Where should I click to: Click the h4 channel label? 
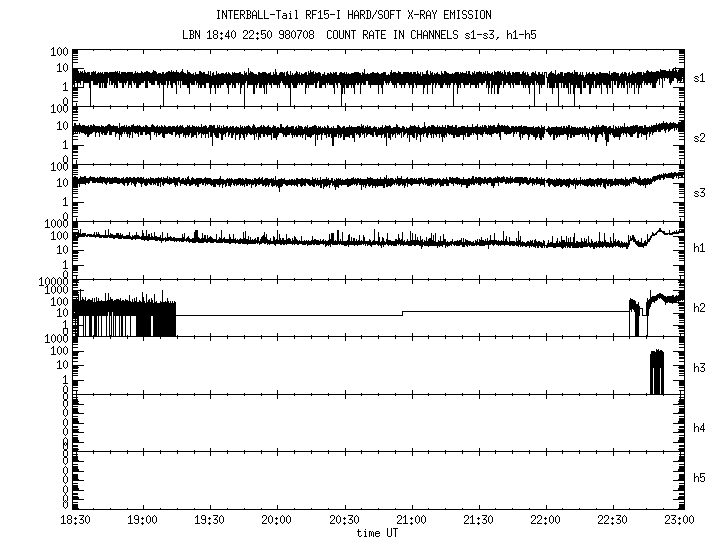pos(700,428)
